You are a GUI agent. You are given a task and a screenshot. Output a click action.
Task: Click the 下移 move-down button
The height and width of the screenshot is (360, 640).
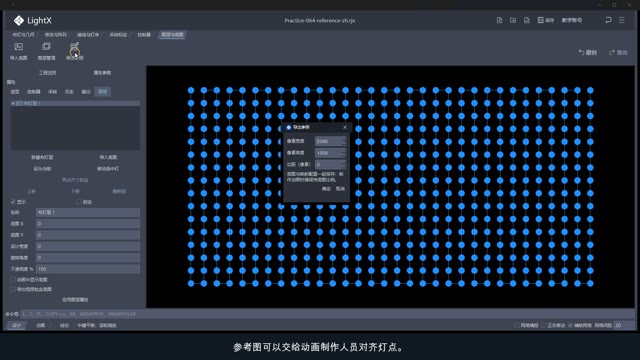(x=75, y=191)
